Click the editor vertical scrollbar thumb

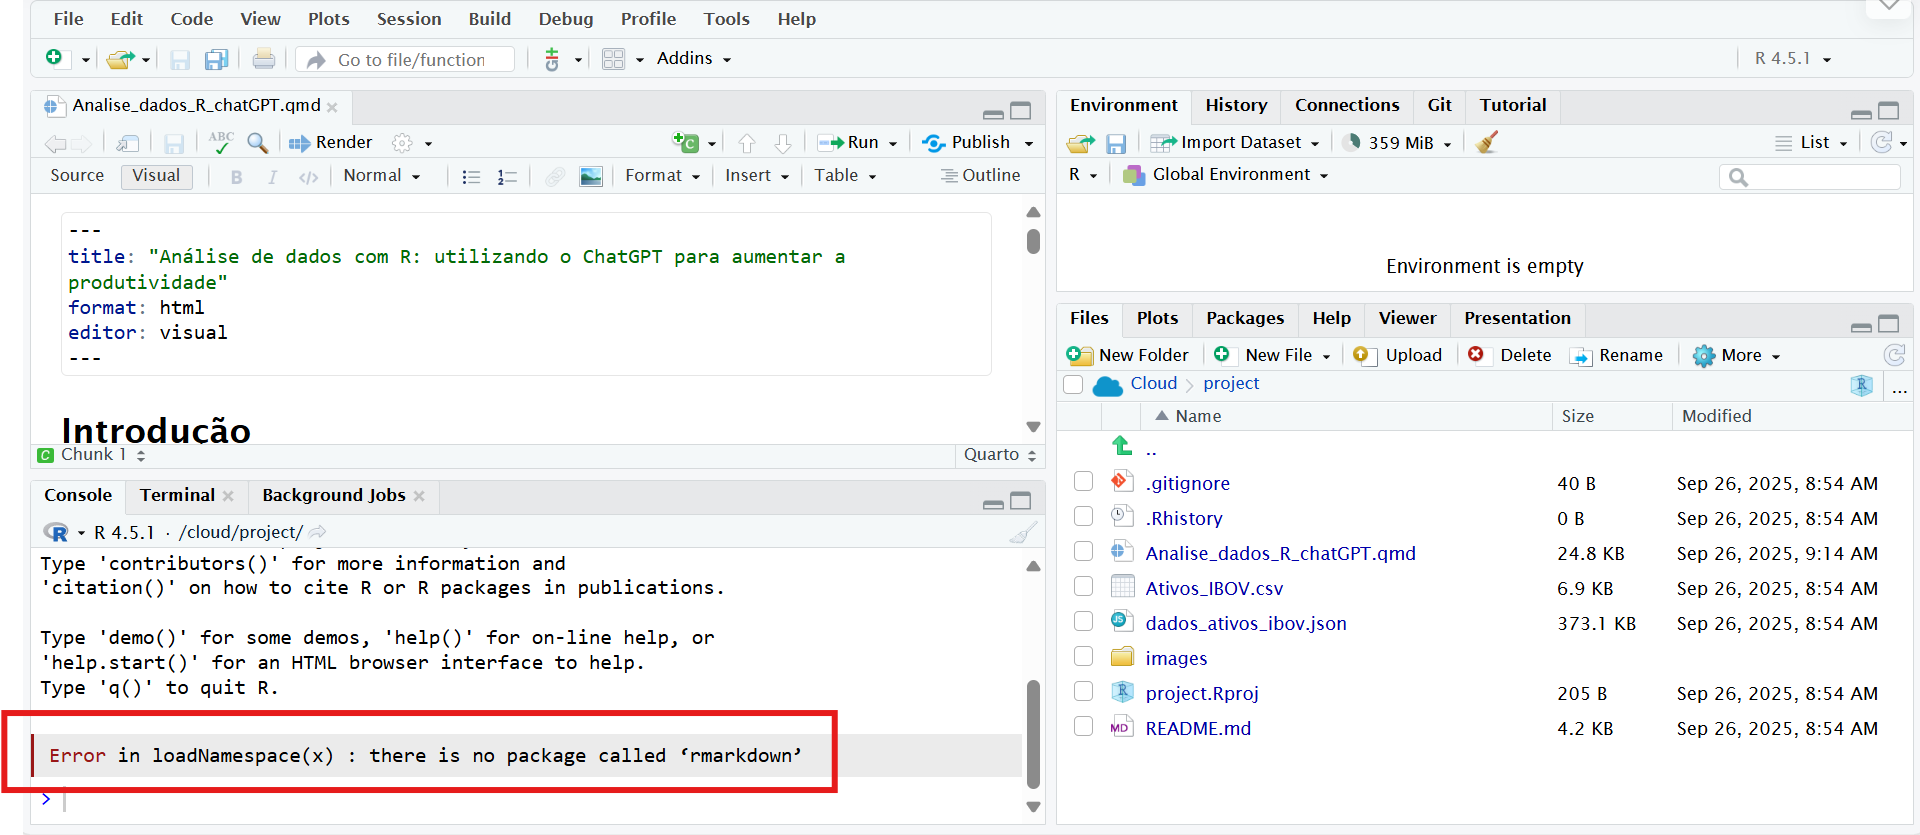pyautogui.click(x=1033, y=241)
